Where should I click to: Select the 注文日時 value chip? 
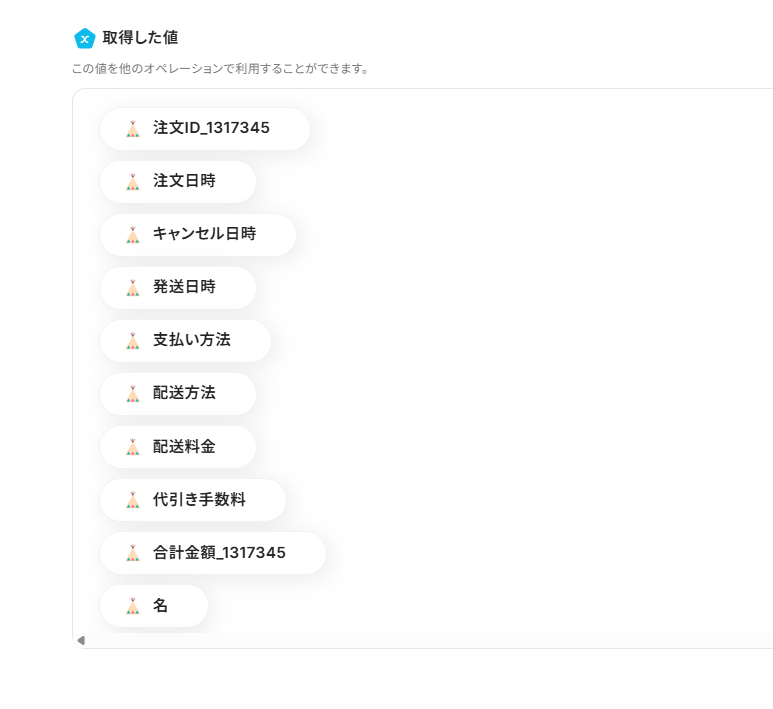(x=184, y=182)
